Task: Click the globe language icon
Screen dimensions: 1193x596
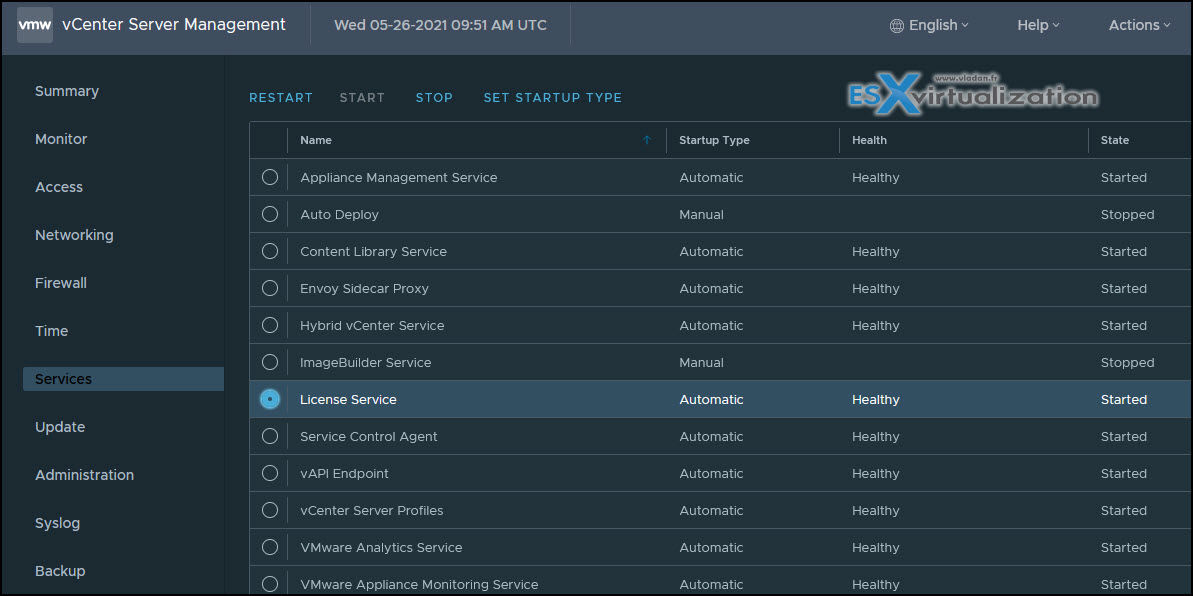Action: 897,26
